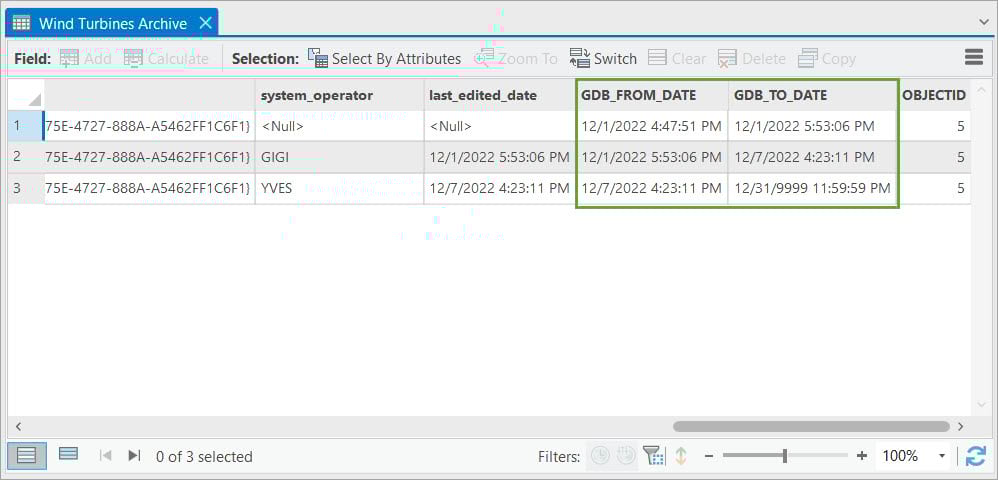Image resolution: width=998 pixels, height=480 pixels.
Task: Click the zoom in plus button
Action: pyautogui.click(x=862, y=456)
